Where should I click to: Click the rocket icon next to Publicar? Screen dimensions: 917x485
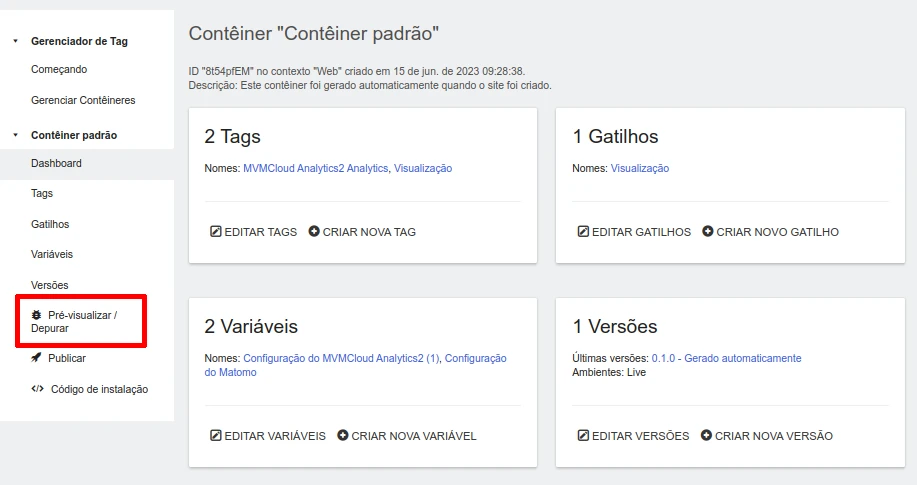pos(37,358)
